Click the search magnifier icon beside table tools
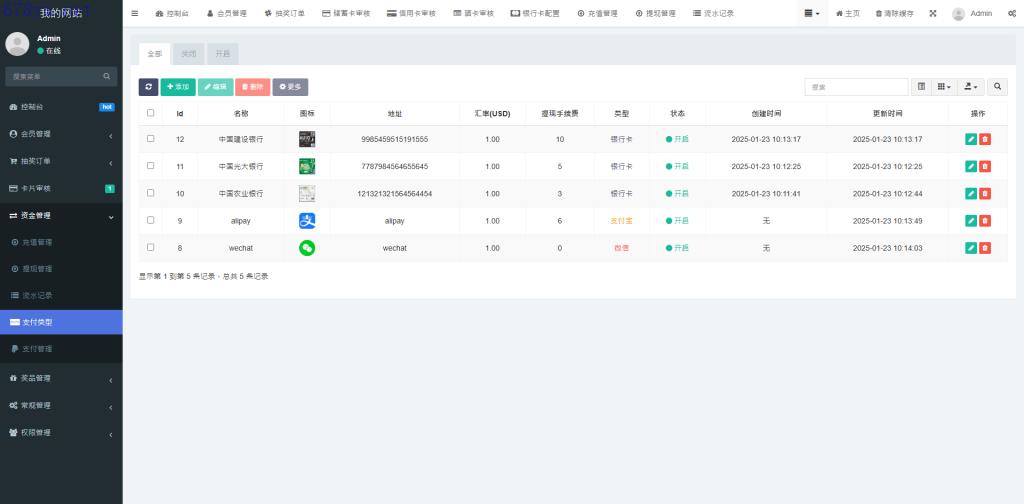 pos(998,87)
